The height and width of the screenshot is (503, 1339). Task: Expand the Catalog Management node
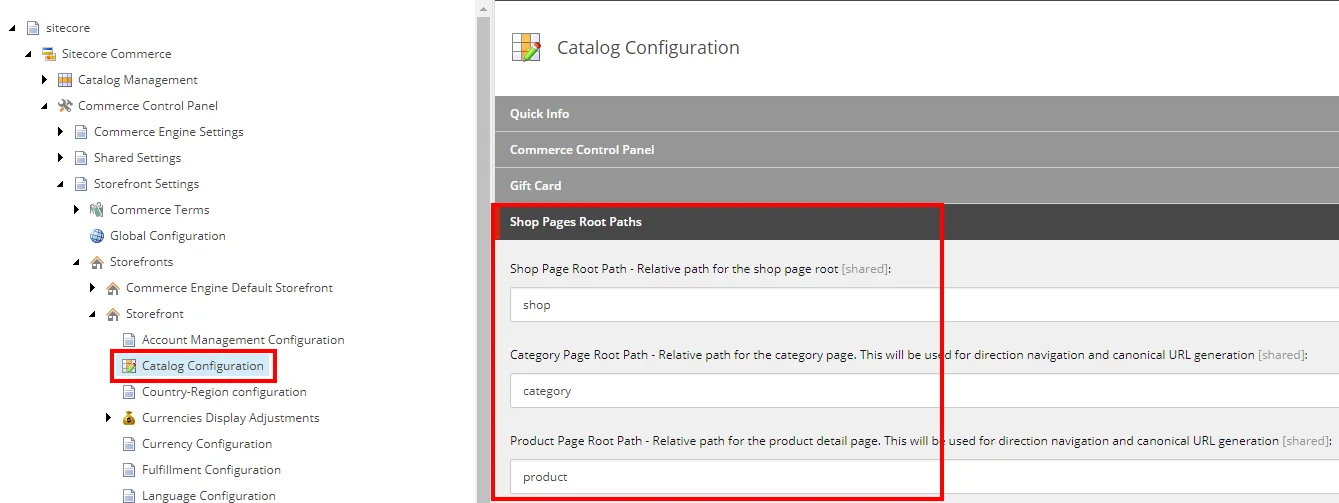pos(44,80)
